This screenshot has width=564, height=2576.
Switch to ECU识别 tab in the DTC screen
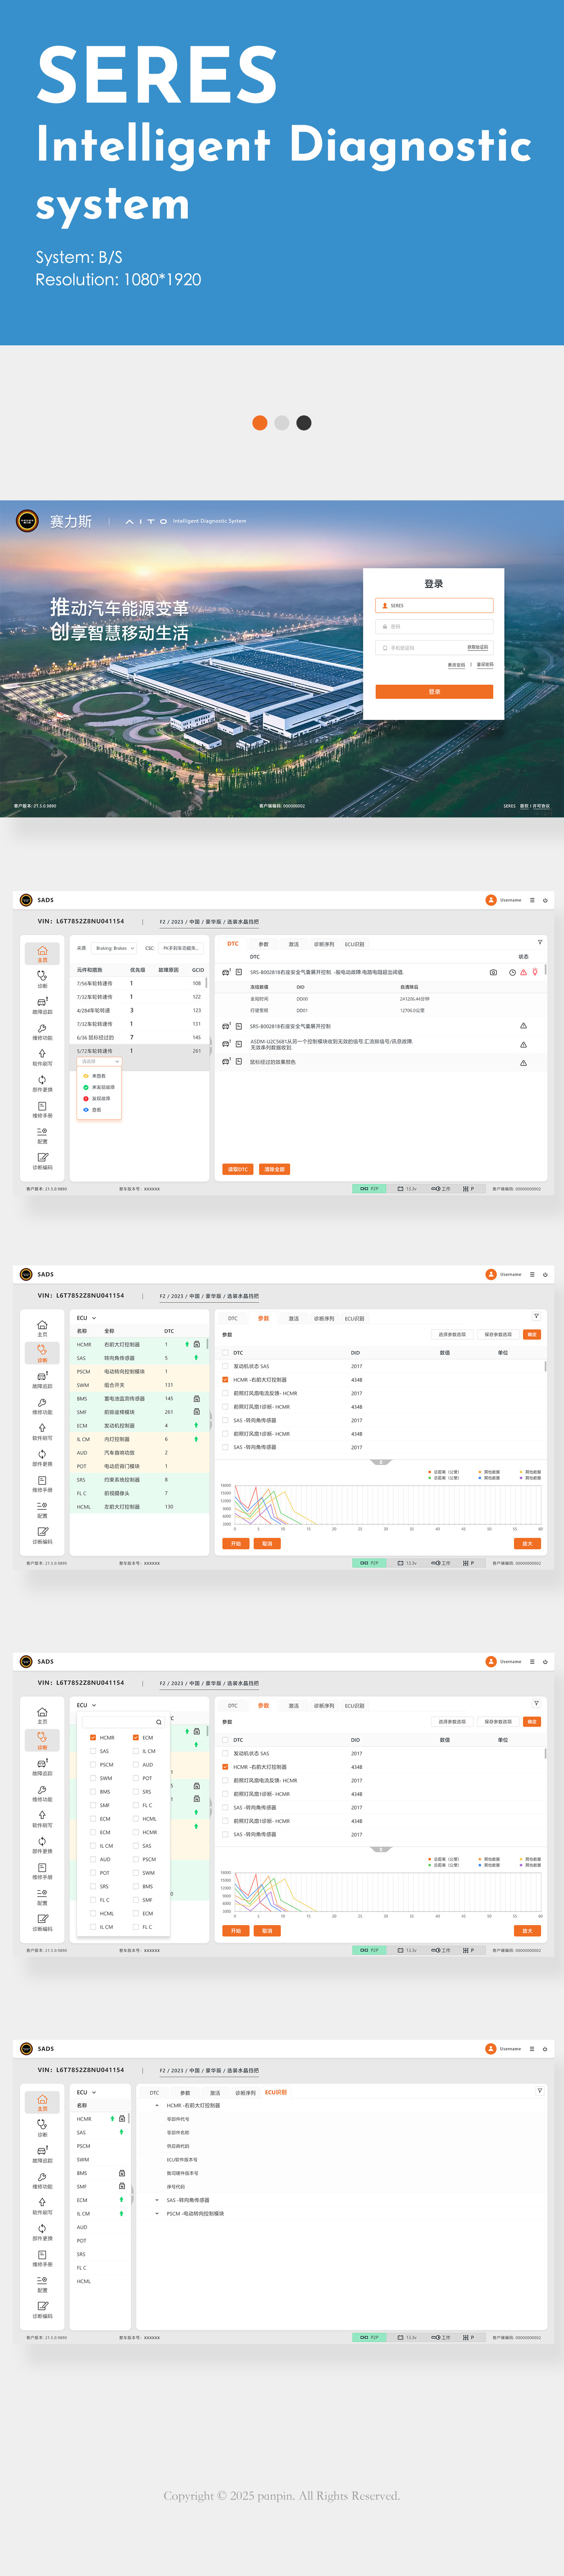[355, 944]
